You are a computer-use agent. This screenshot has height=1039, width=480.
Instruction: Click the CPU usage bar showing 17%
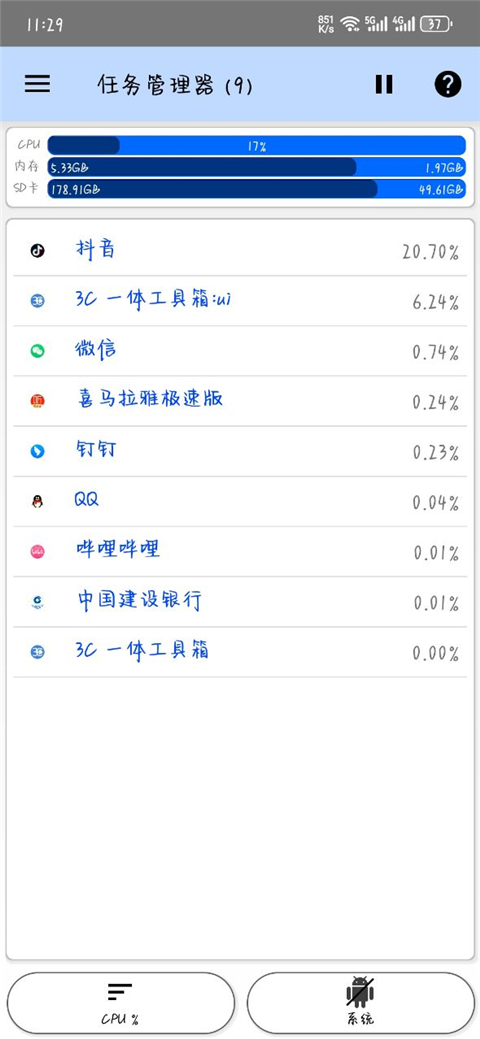point(257,145)
